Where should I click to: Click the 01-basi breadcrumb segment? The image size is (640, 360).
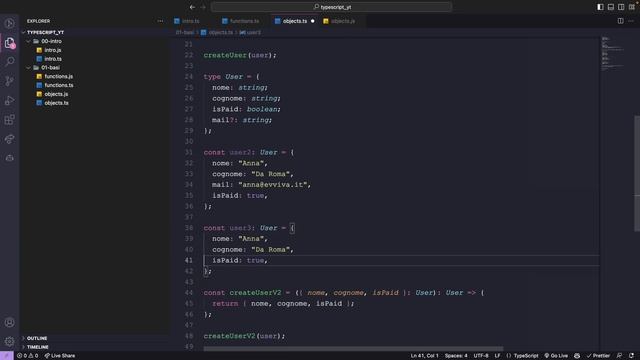click(x=185, y=32)
